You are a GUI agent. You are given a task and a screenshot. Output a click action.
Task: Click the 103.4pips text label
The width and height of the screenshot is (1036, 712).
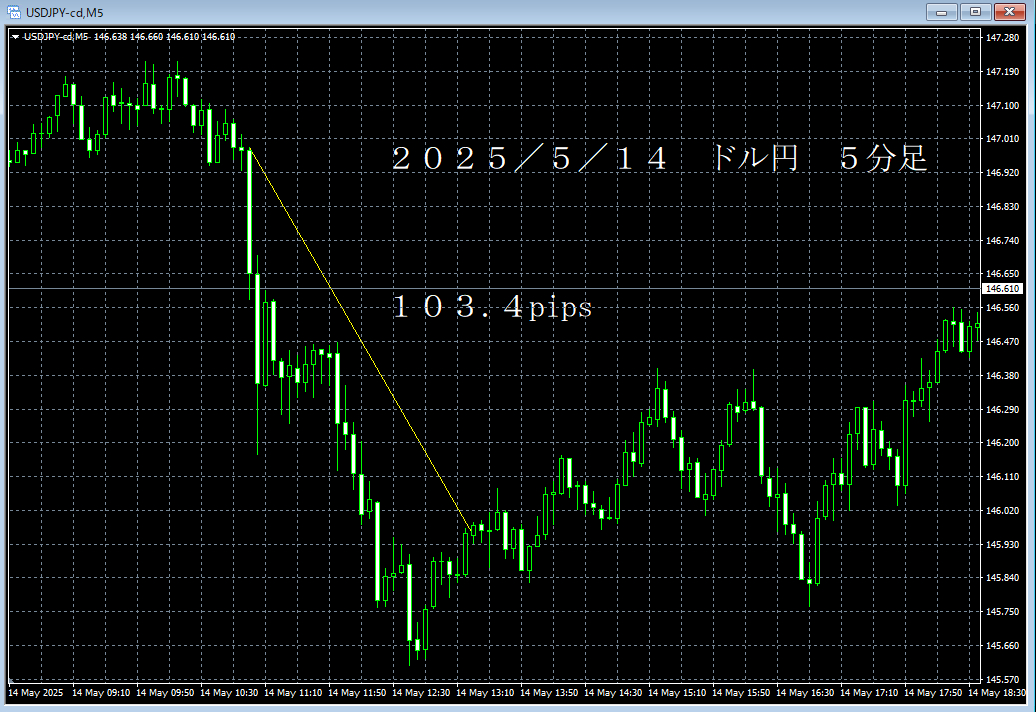pos(492,309)
